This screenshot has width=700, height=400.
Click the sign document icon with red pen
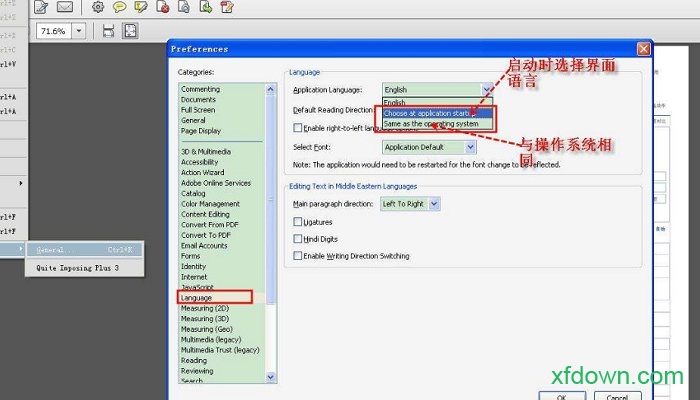[227, 8]
